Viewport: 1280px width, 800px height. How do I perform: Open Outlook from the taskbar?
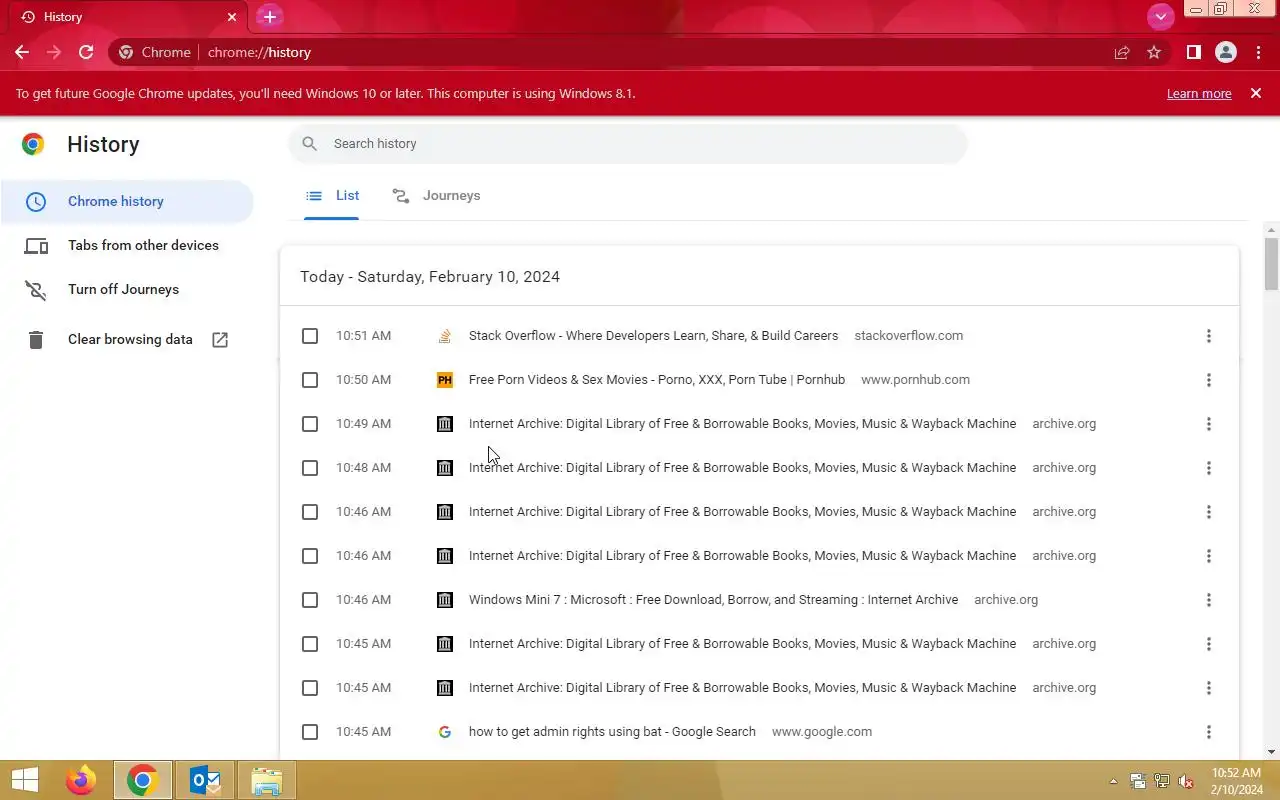coord(205,780)
